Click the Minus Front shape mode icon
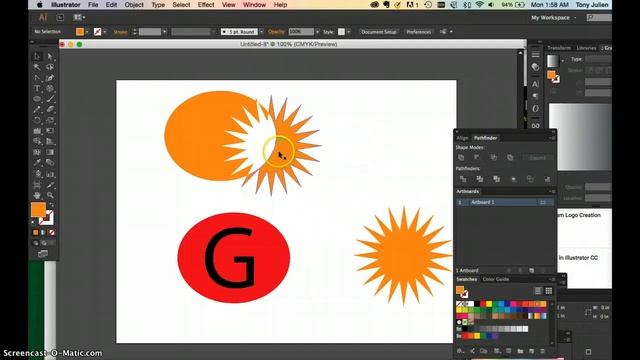The image size is (640, 360). (x=477, y=158)
